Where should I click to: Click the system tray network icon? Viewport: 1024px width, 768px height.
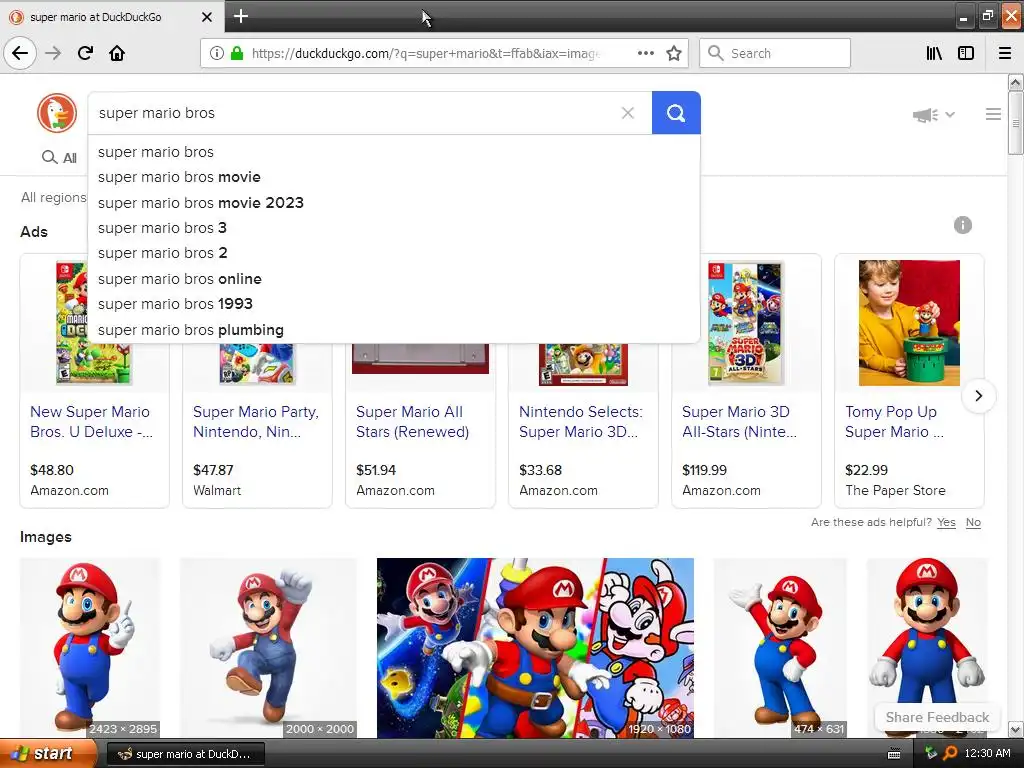(931, 753)
